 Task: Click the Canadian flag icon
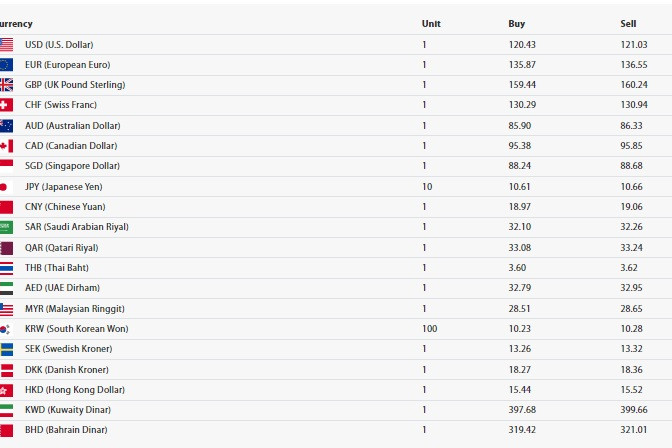[x=6, y=146]
